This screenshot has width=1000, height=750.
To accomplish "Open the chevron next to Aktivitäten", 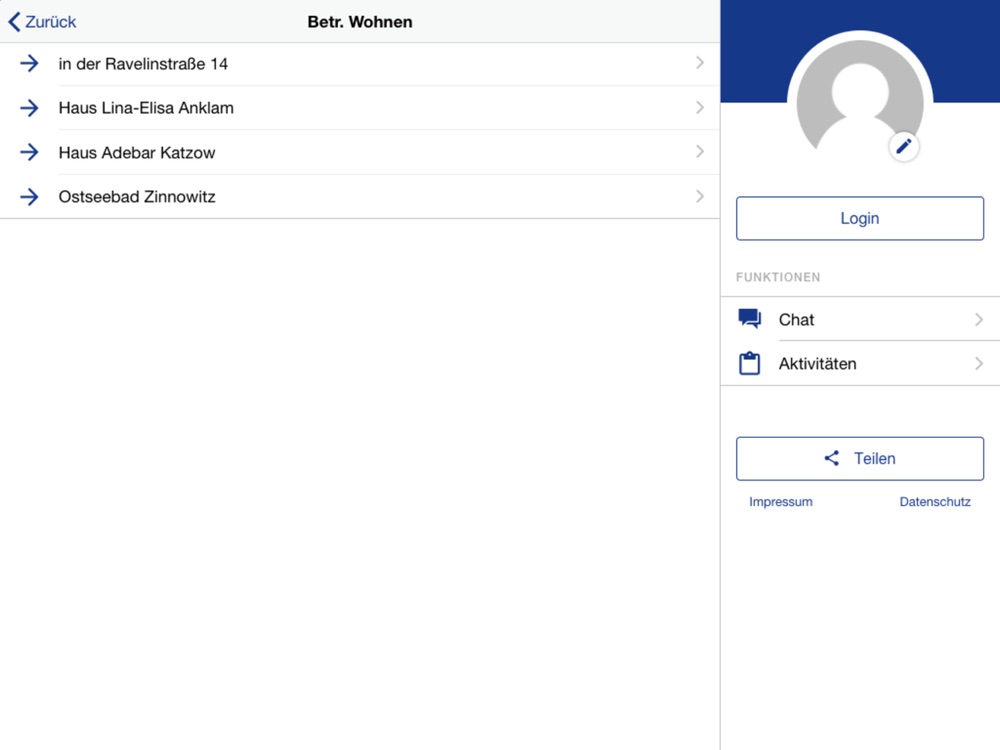I will click(978, 364).
